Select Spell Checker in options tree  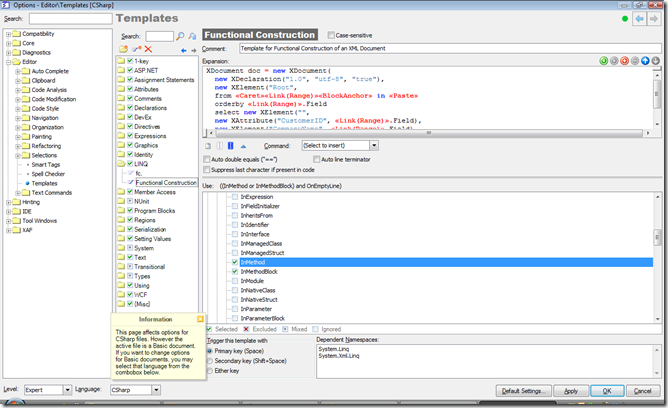click(48, 174)
